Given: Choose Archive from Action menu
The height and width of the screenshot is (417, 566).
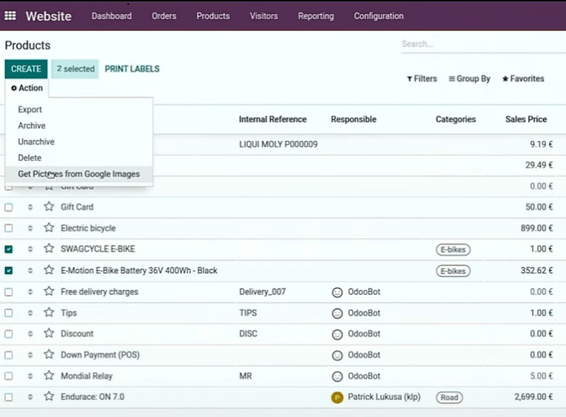Looking at the screenshot, I should [x=32, y=126].
